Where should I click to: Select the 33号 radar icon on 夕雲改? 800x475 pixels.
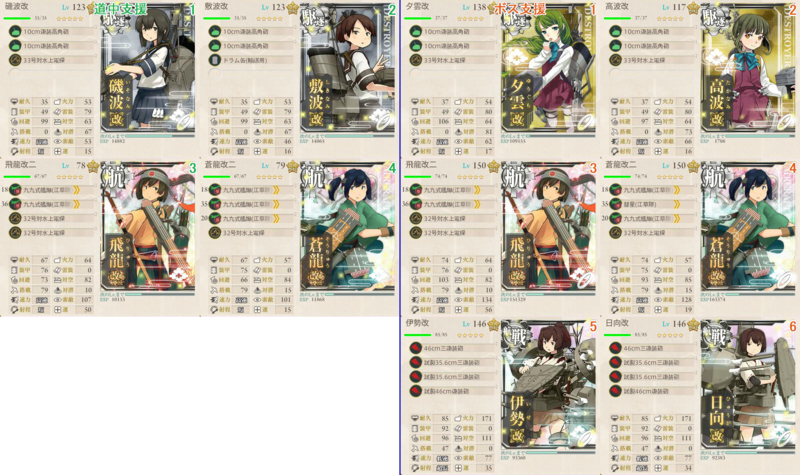pos(415,60)
